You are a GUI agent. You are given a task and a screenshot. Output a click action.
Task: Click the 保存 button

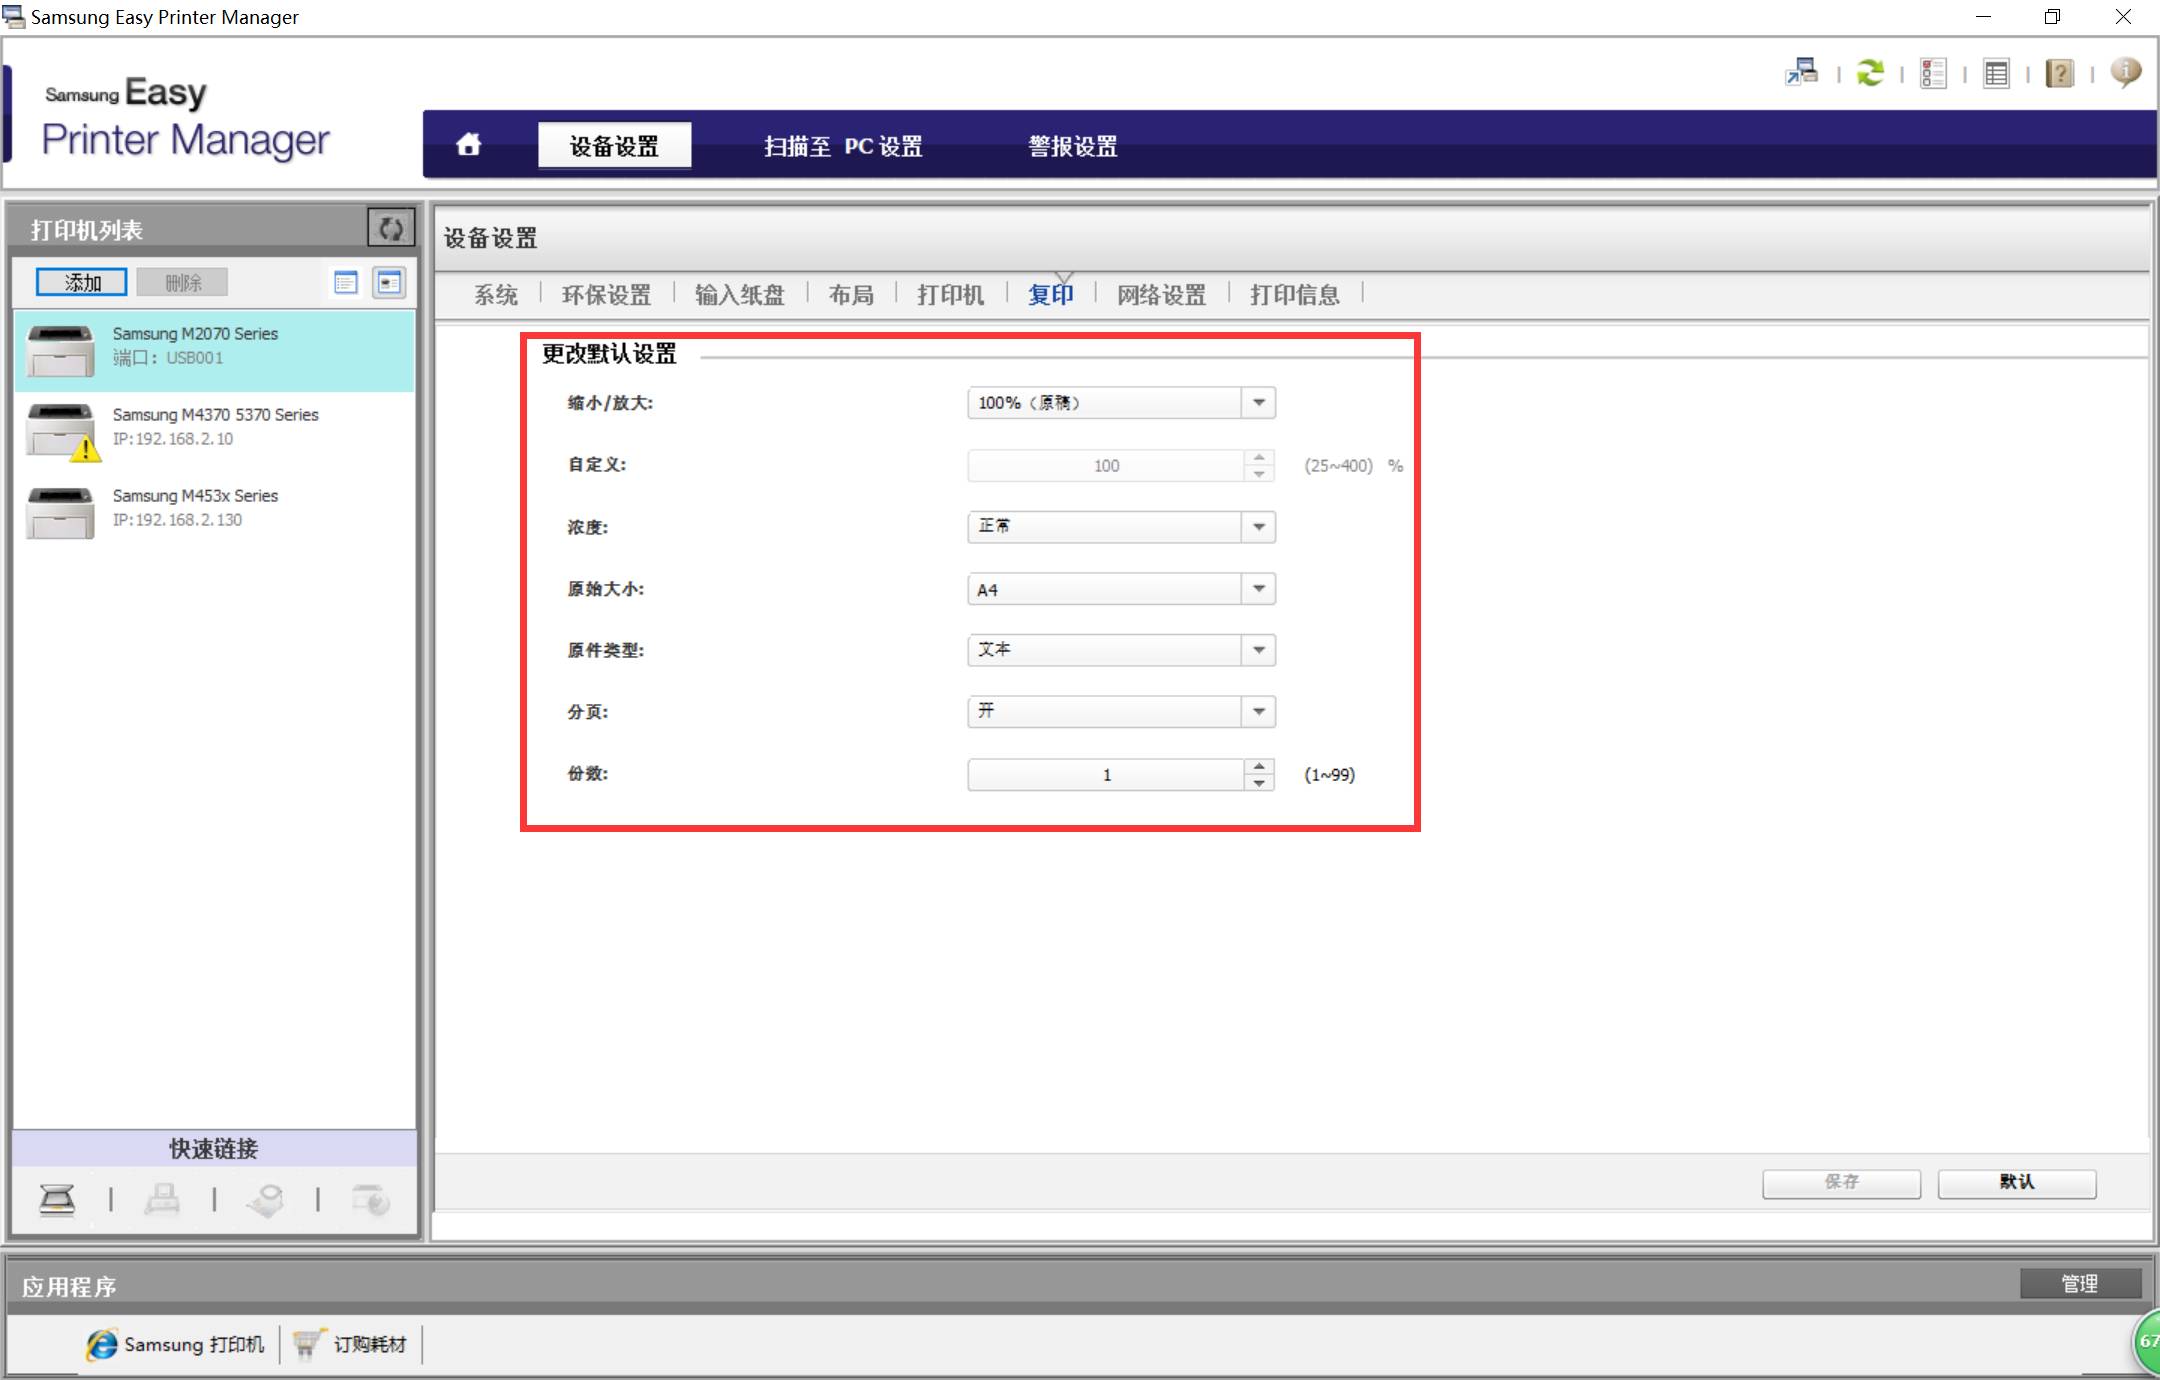click(1841, 1182)
